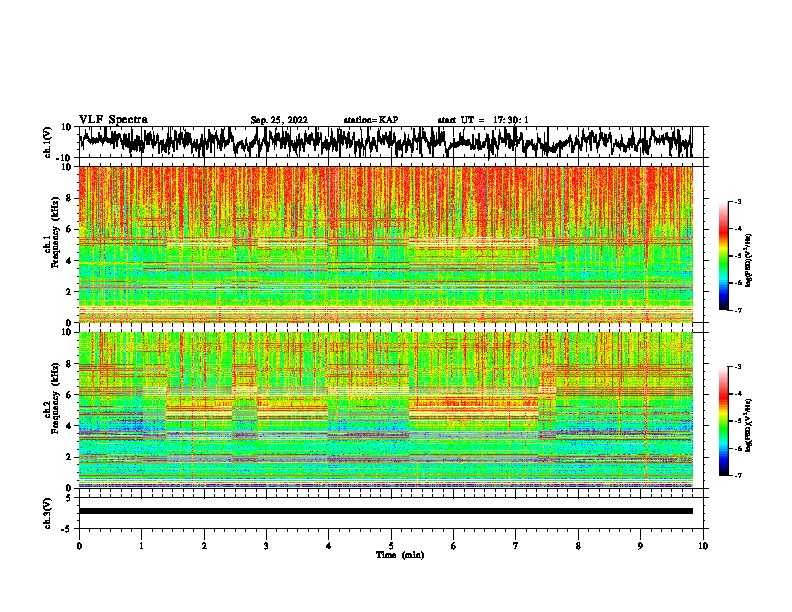The width and height of the screenshot is (792, 612).
Task: Click ch.2 spectrogram frequency tick "2"
Action: pyautogui.click(x=69, y=457)
